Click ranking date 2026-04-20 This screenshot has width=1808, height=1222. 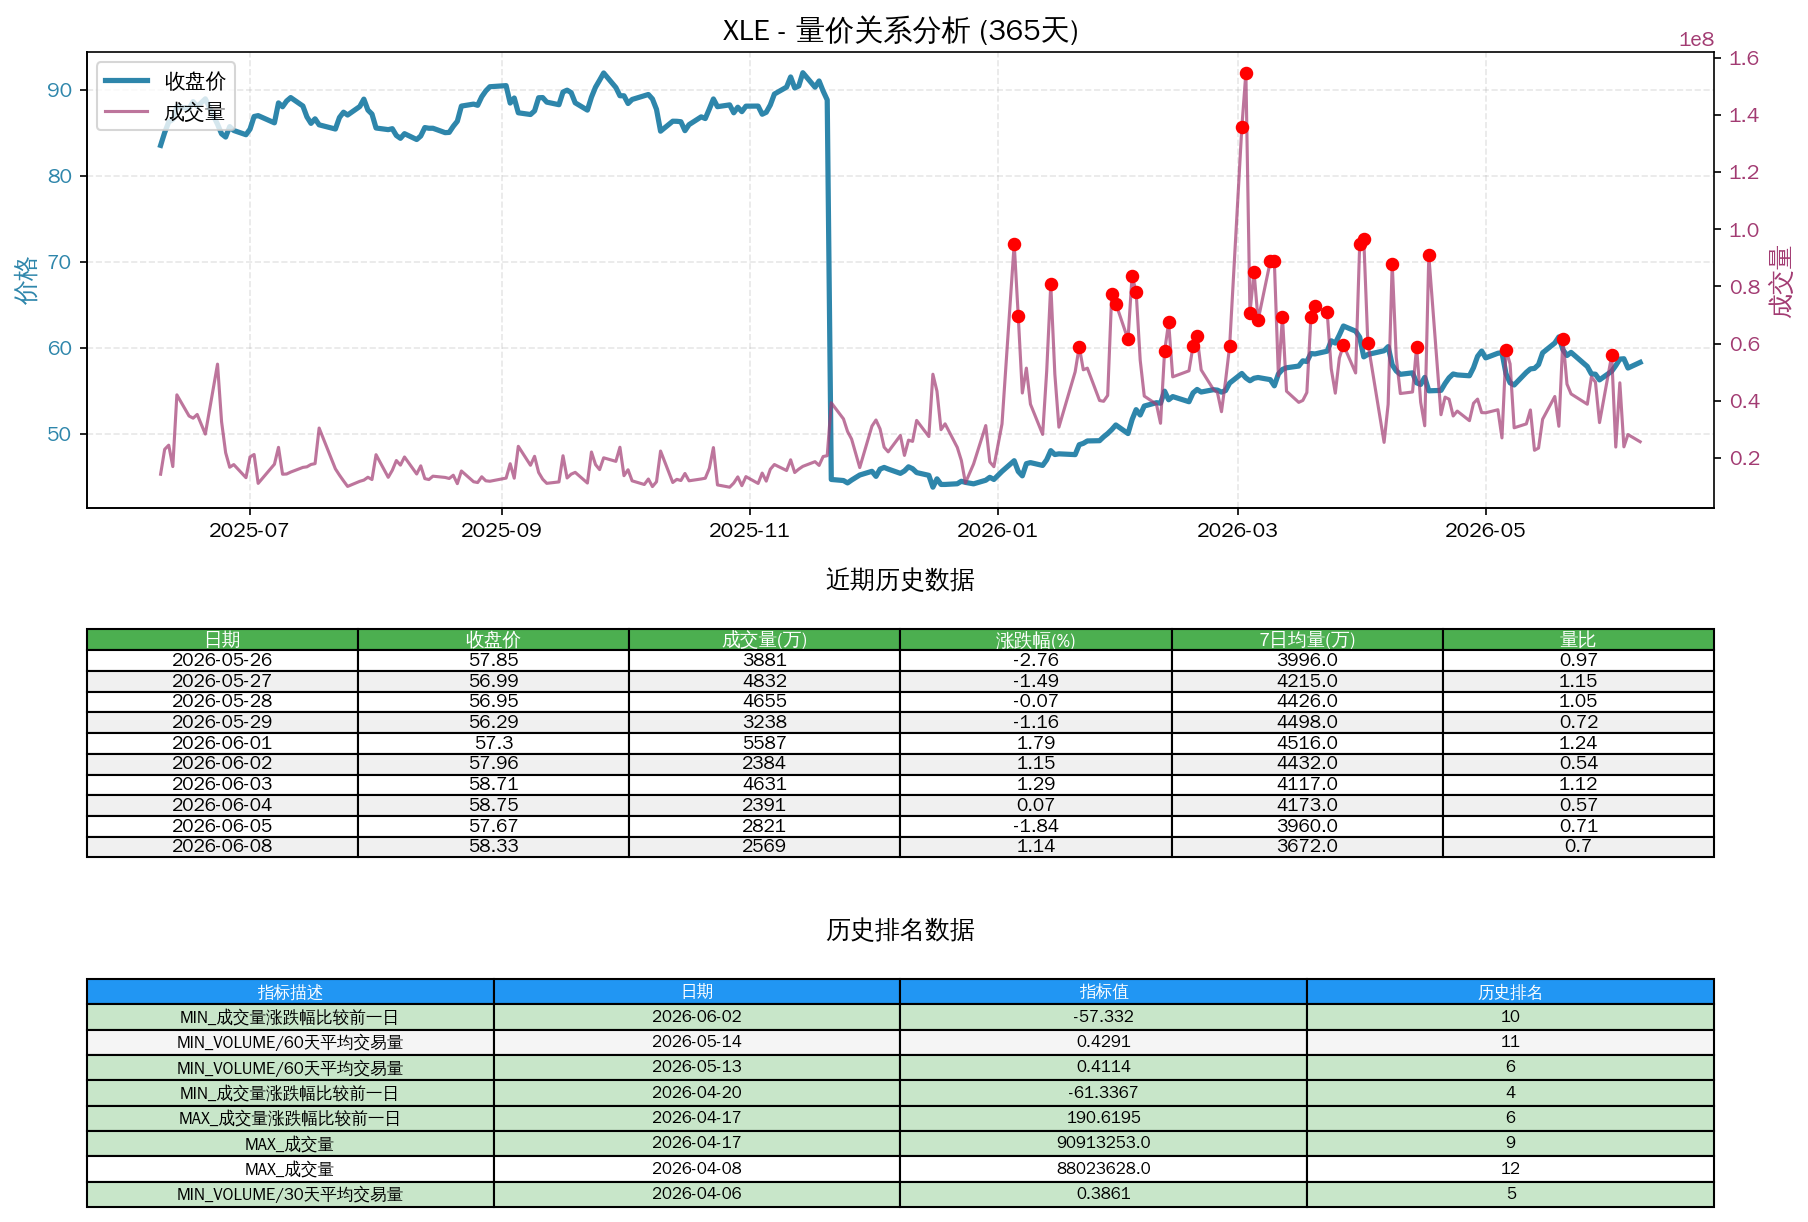pyautogui.click(x=697, y=1093)
